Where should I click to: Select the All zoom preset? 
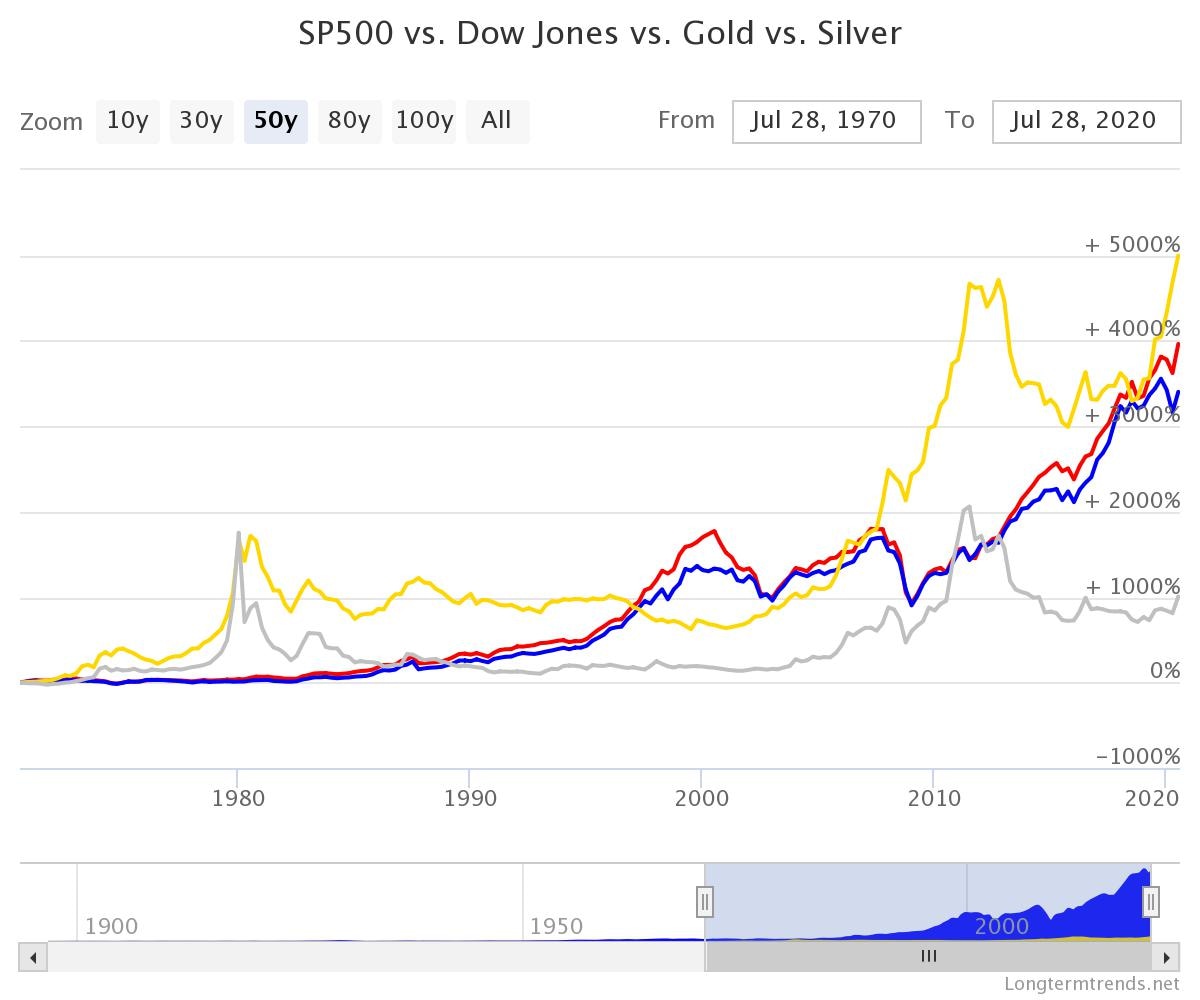(497, 120)
